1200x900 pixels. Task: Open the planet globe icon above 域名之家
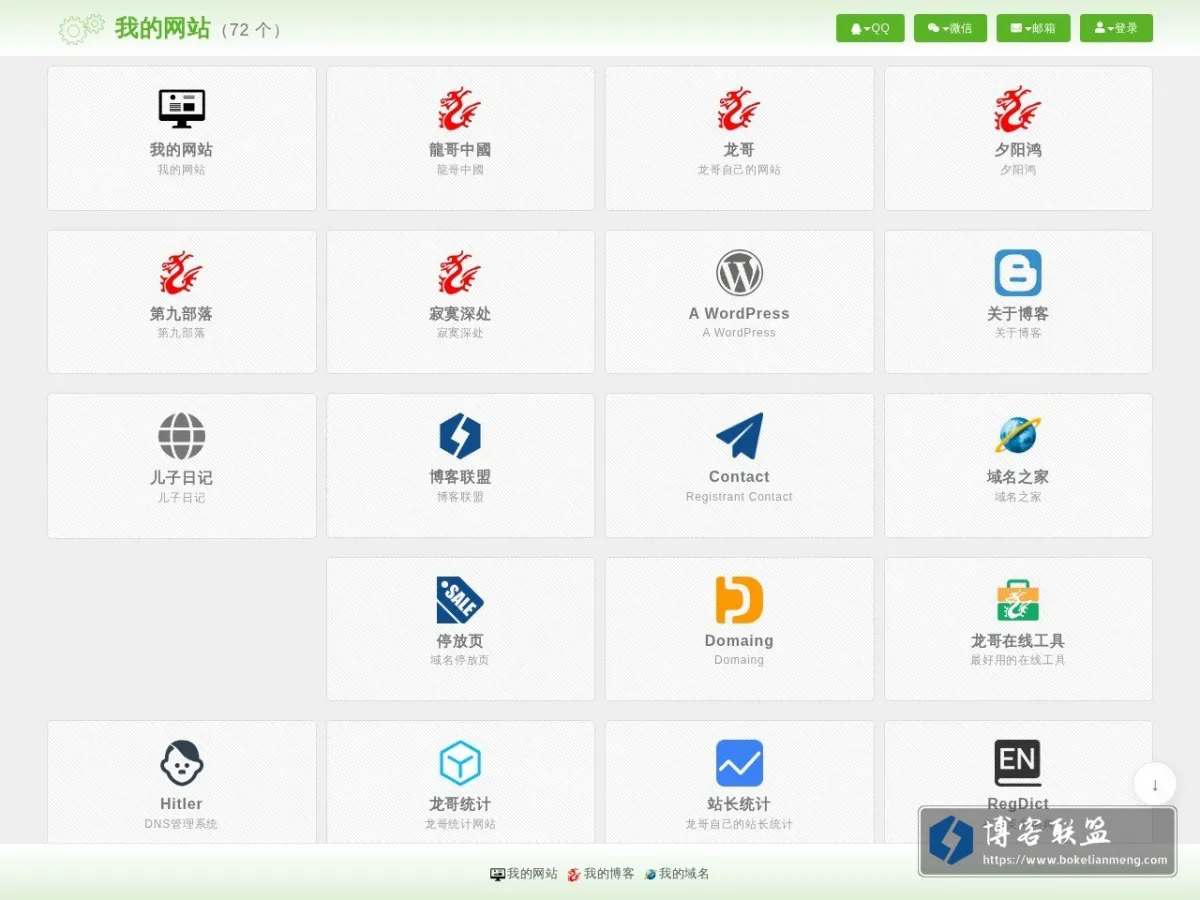tap(1018, 436)
